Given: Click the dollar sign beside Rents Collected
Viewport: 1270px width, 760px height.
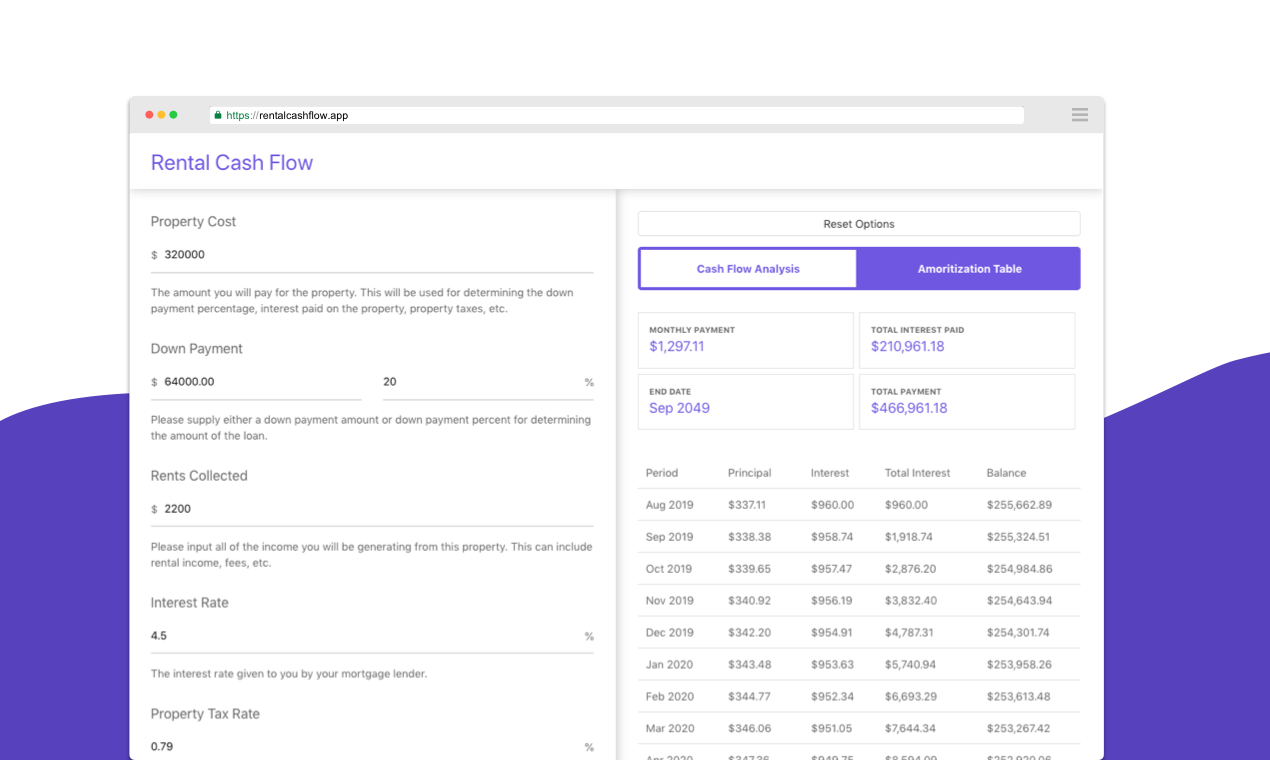Looking at the screenshot, I should (153, 509).
